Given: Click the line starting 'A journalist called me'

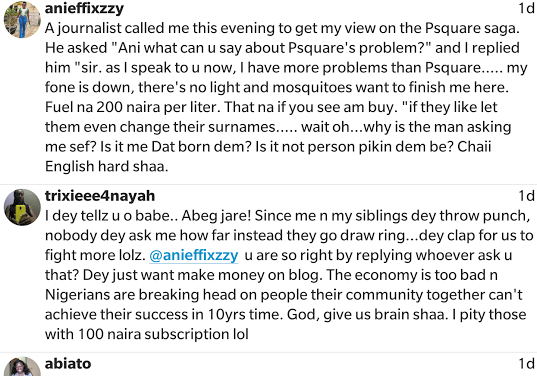Looking at the screenshot, I should 282,28.
